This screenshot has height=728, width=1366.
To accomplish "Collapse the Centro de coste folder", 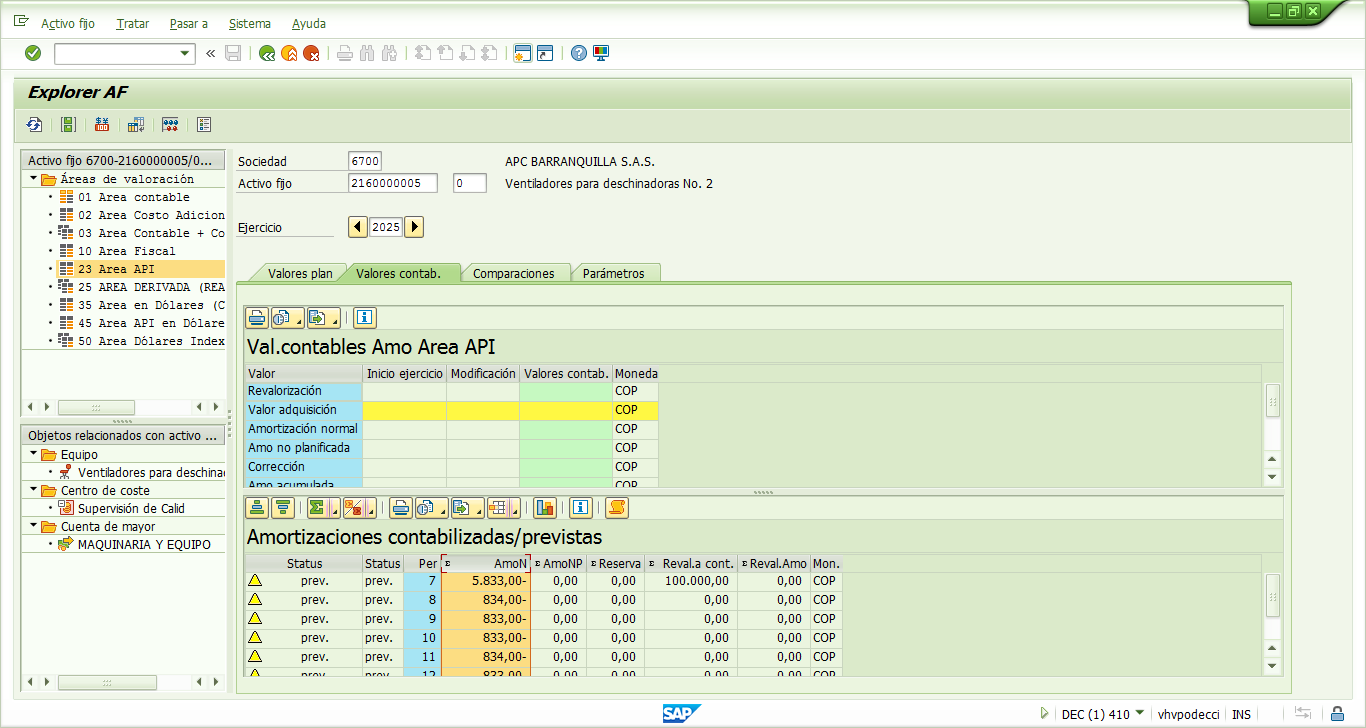I will click(33, 491).
